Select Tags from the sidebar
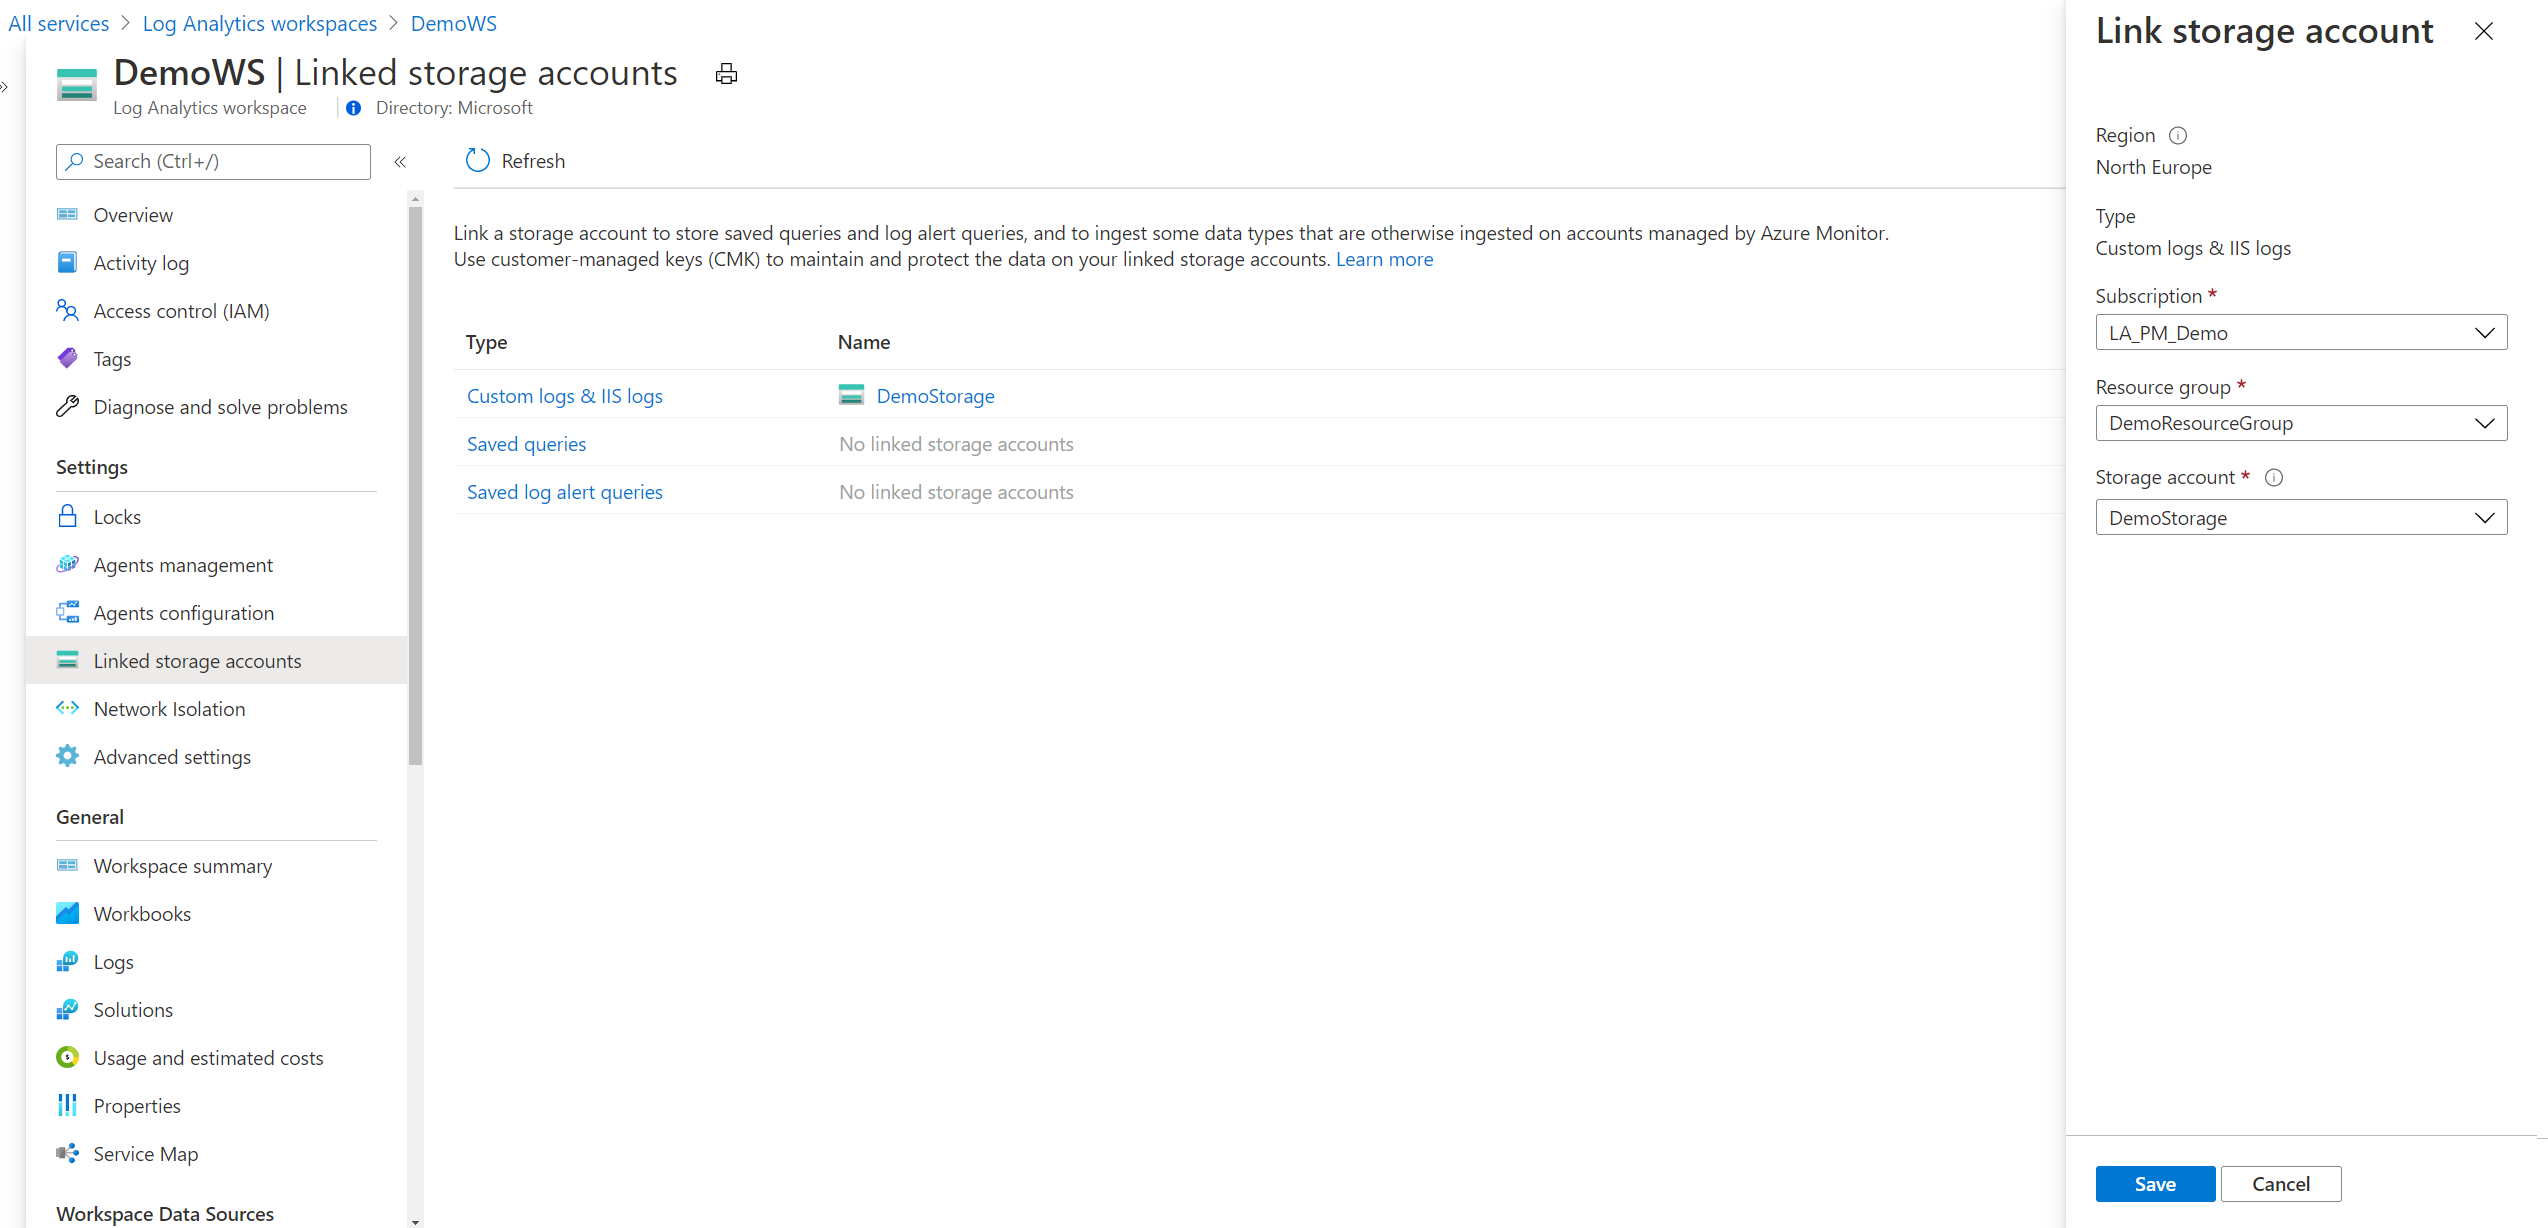 112,358
